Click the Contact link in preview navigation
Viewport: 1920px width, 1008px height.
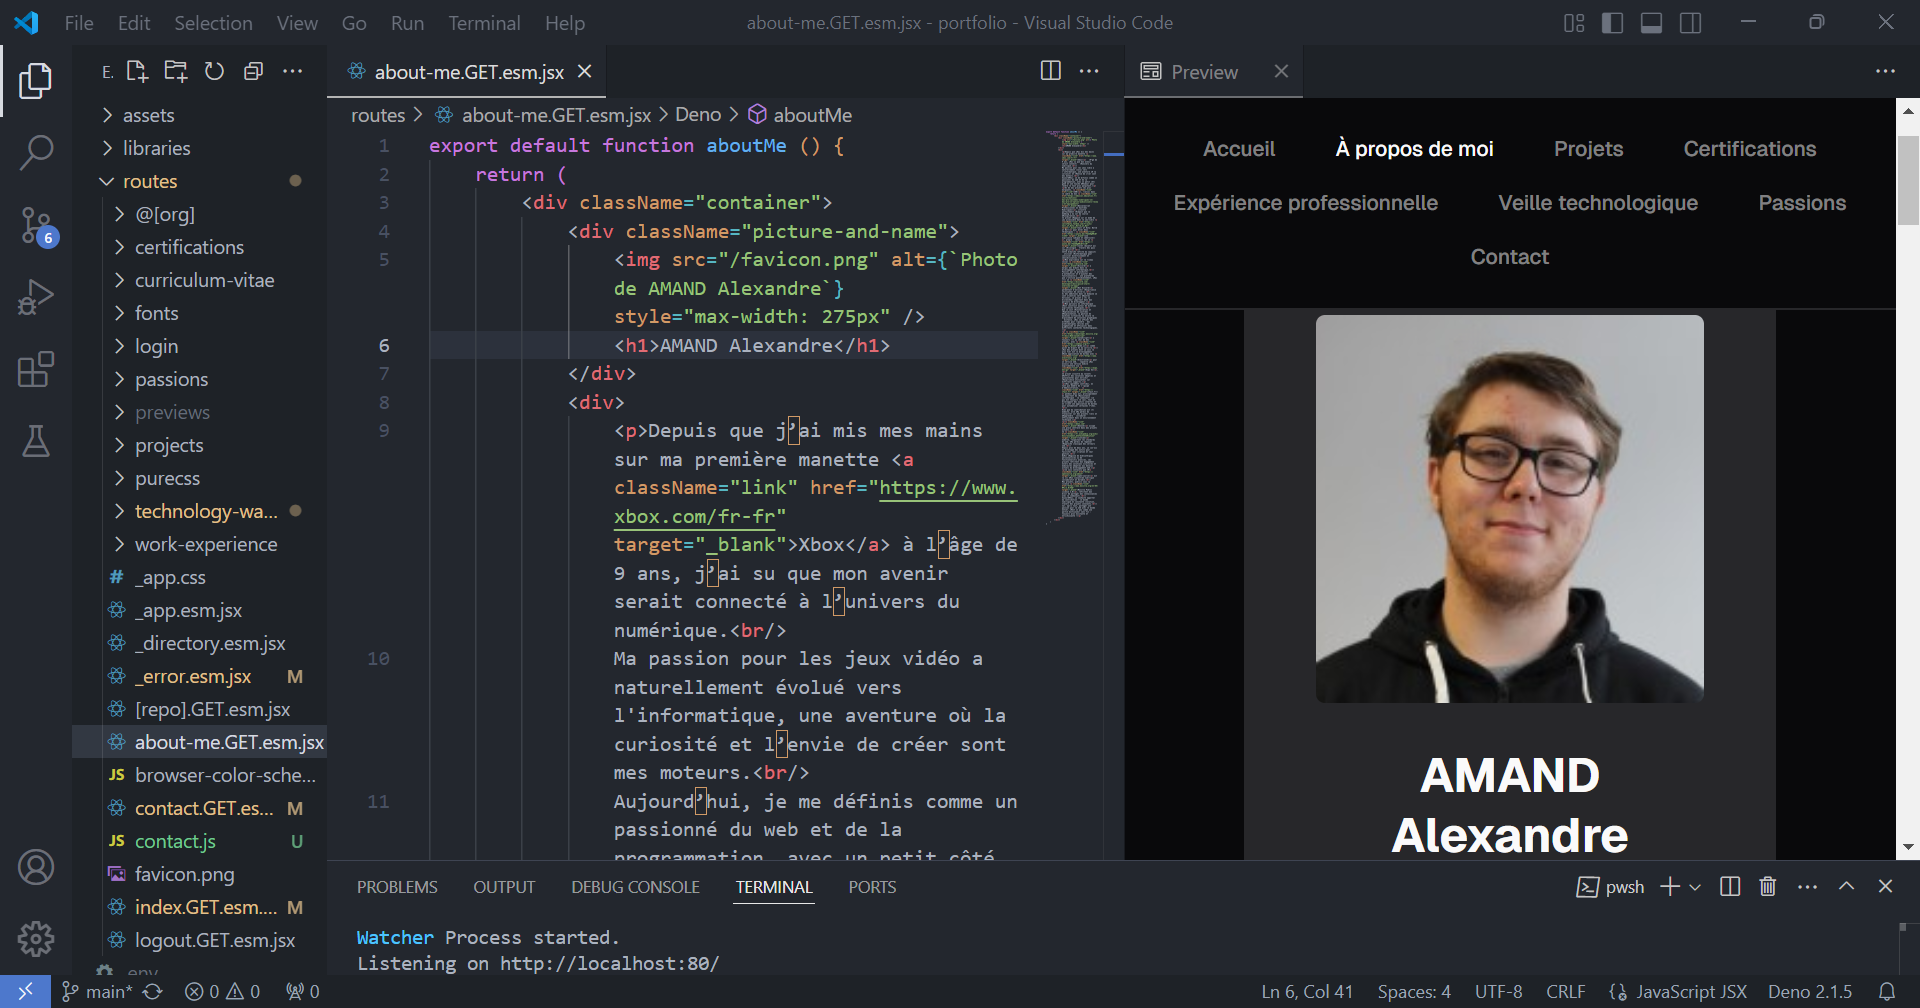[1509, 257]
